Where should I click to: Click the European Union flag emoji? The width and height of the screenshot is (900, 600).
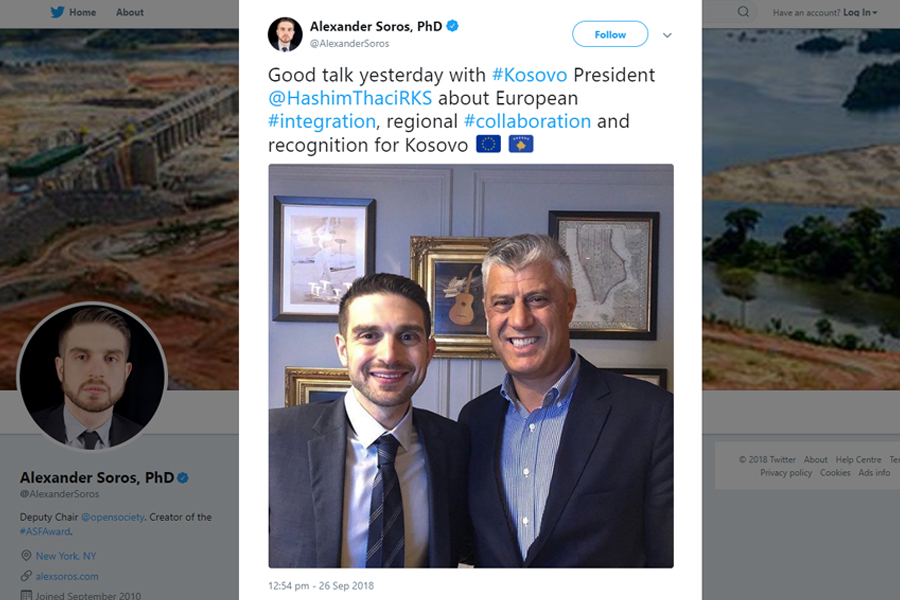pos(488,144)
